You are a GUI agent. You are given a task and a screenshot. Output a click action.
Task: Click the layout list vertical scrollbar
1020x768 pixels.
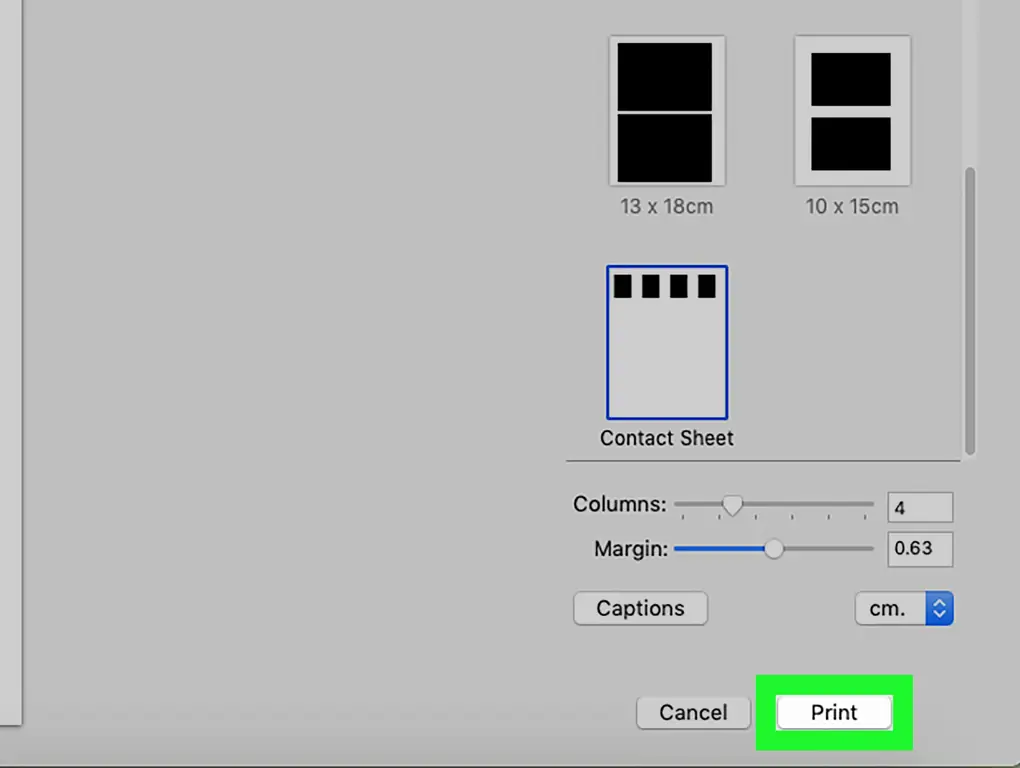click(x=970, y=311)
